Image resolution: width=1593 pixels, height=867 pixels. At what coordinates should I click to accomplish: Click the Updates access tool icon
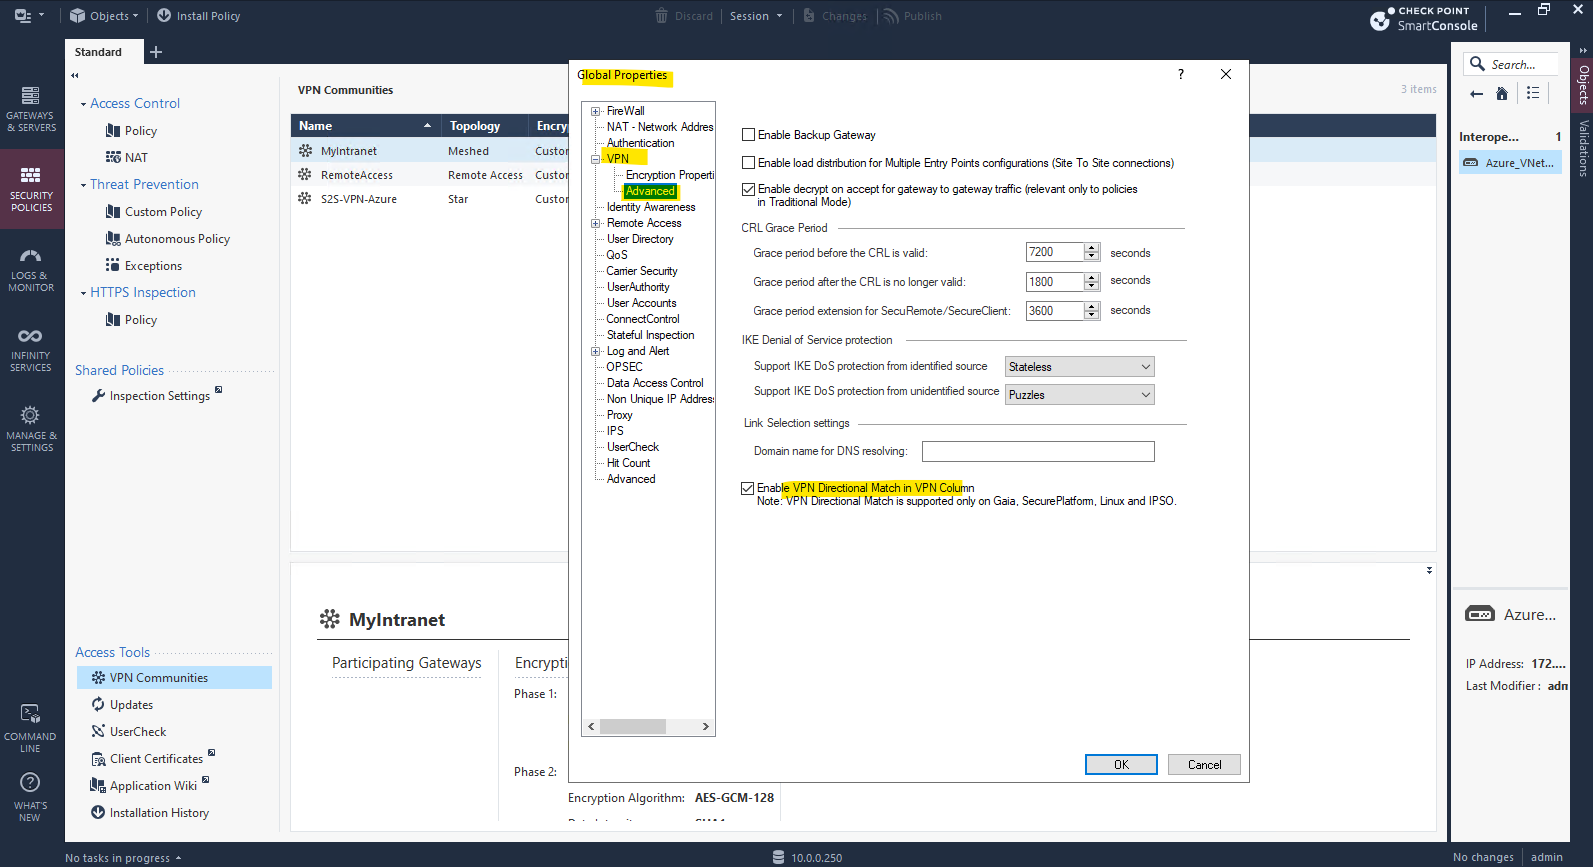point(98,705)
